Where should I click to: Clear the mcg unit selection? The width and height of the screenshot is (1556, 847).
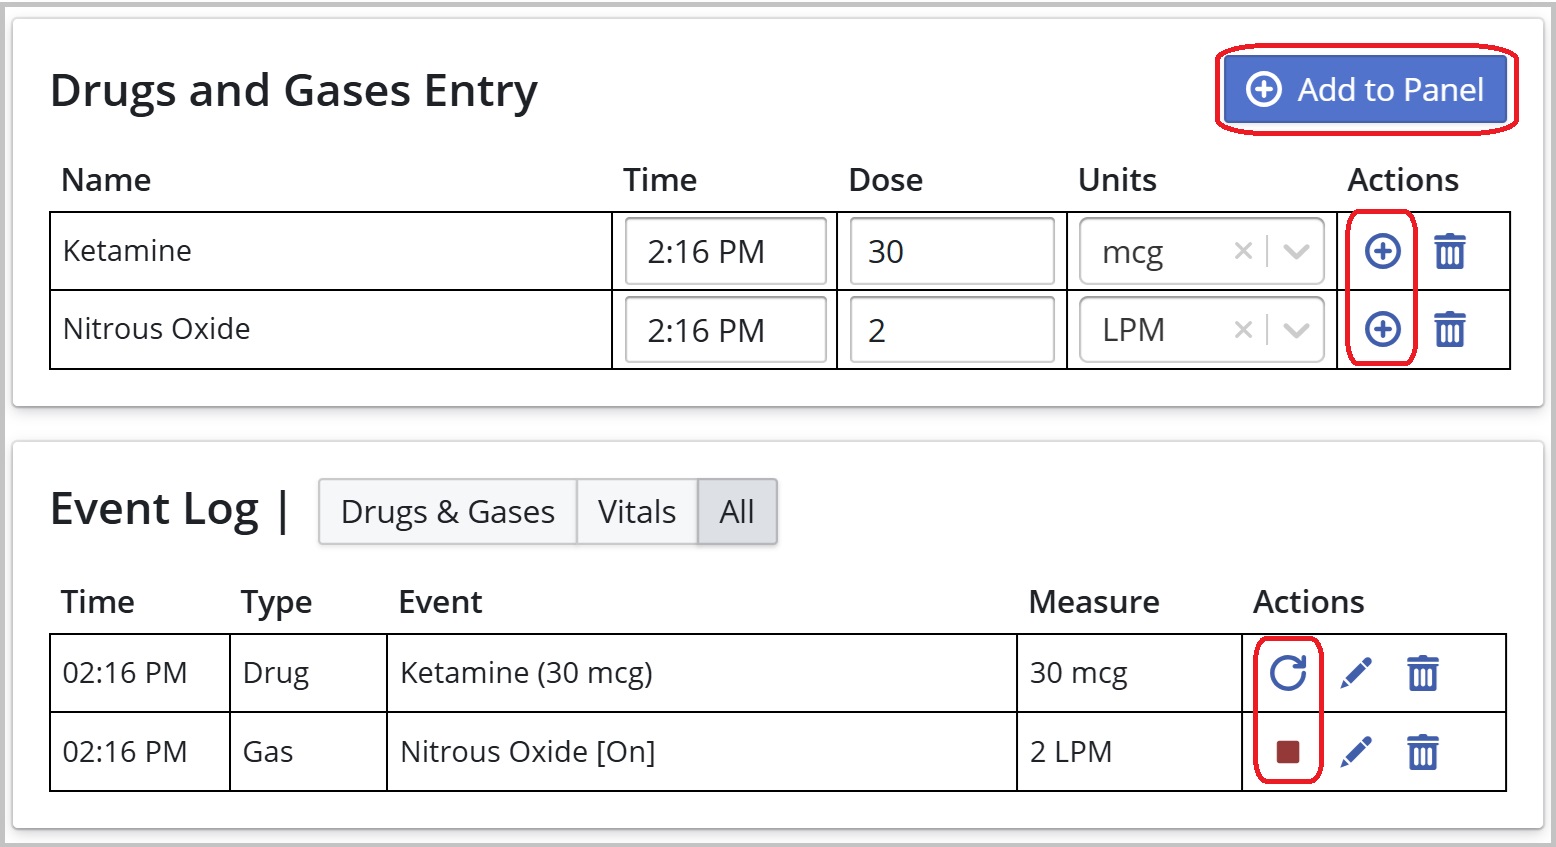pyautogui.click(x=1243, y=251)
